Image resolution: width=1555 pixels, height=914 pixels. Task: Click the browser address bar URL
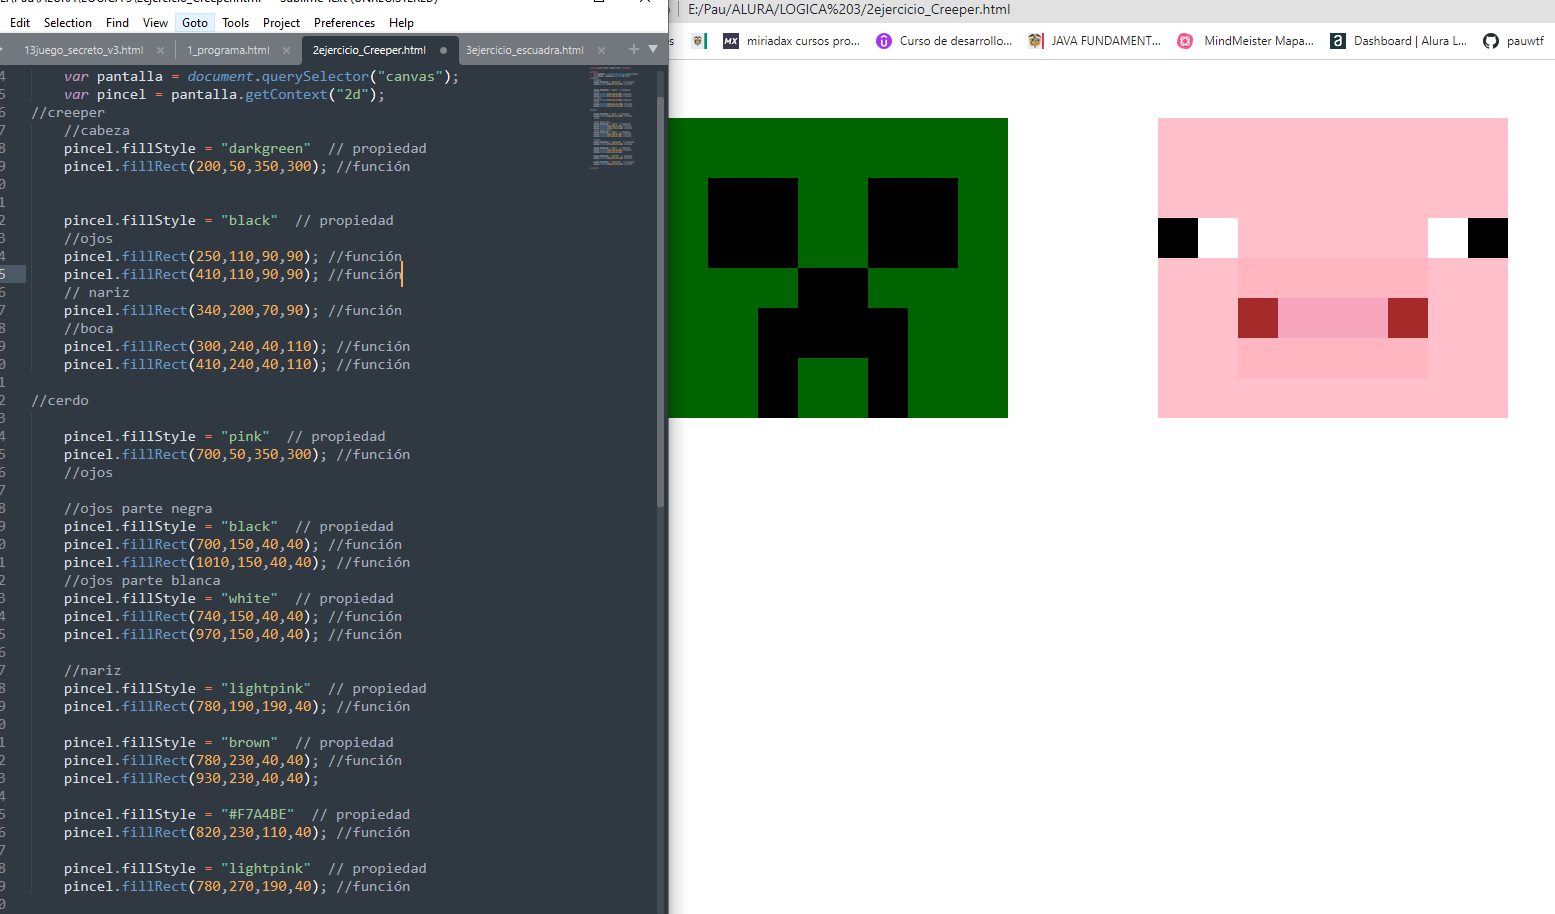pos(849,9)
